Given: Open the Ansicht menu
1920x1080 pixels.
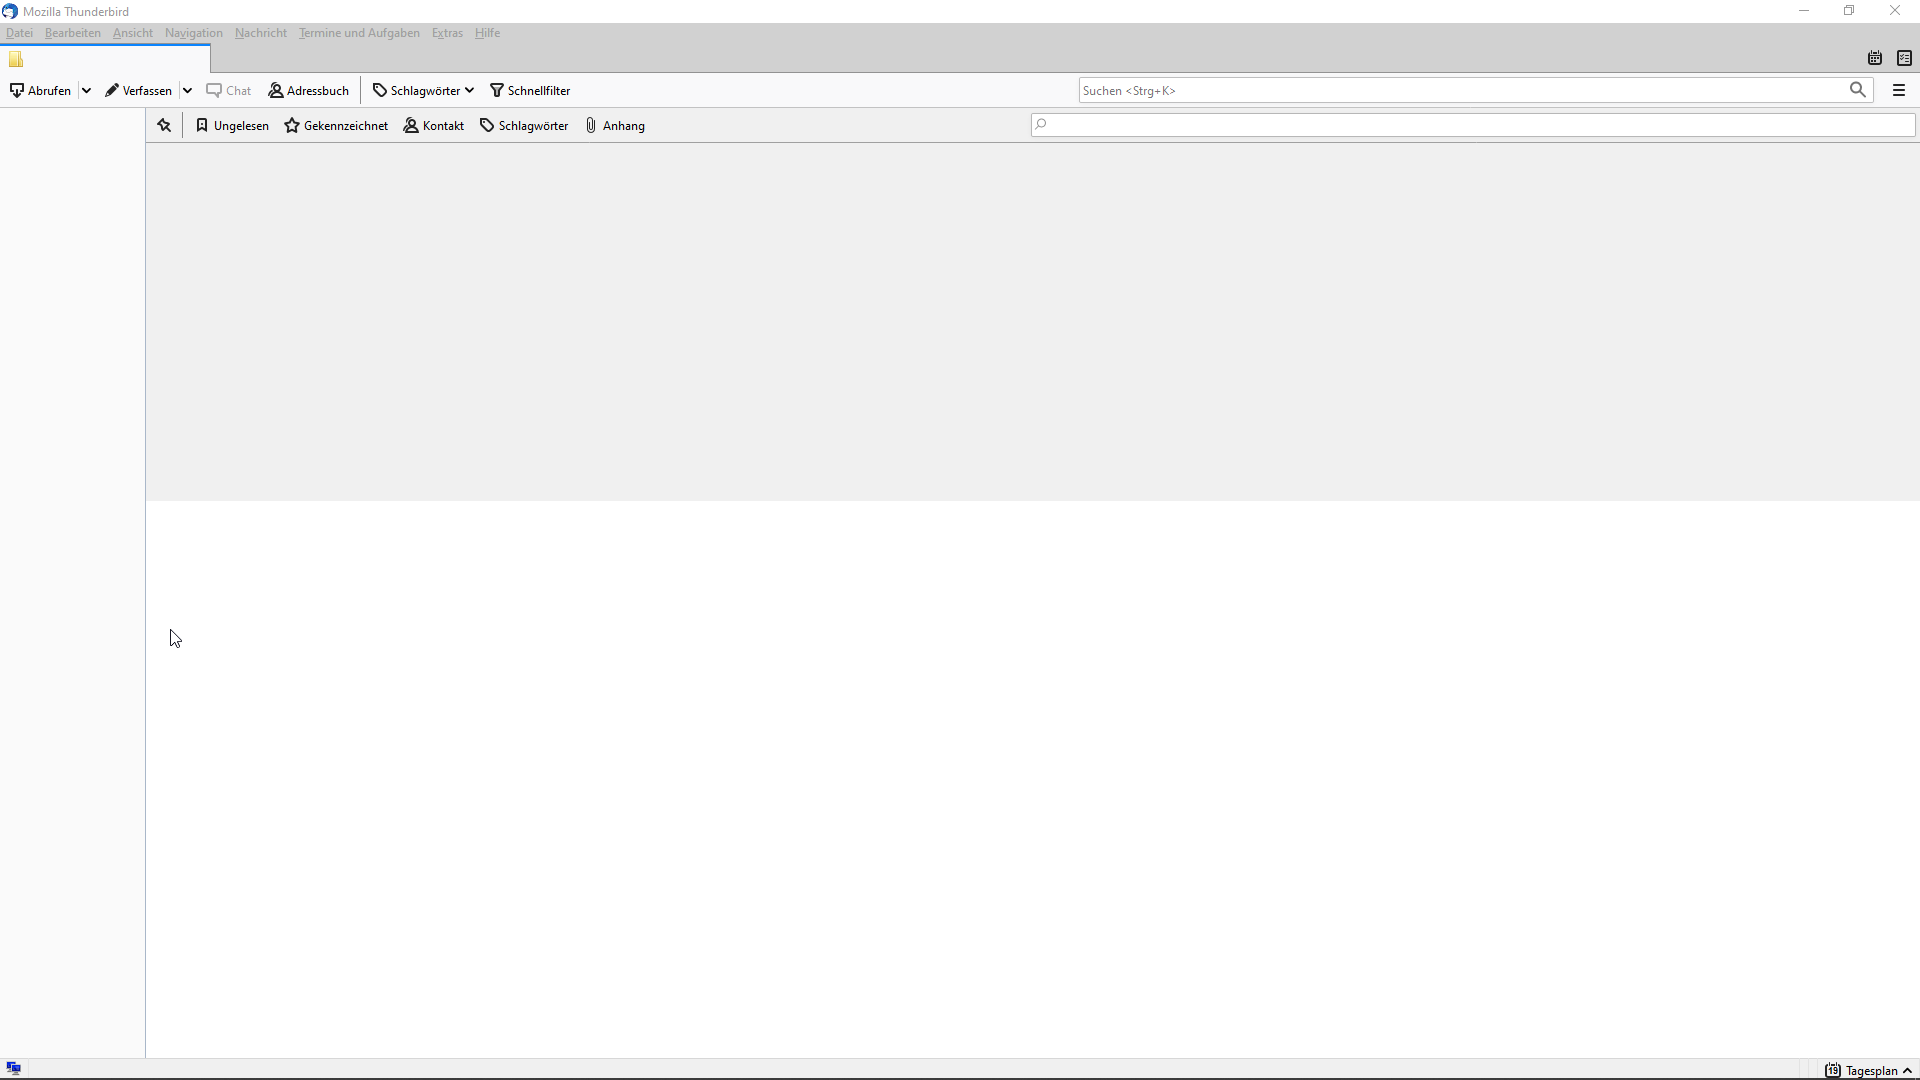Looking at the screenshot, I should [x=133, y=33].
